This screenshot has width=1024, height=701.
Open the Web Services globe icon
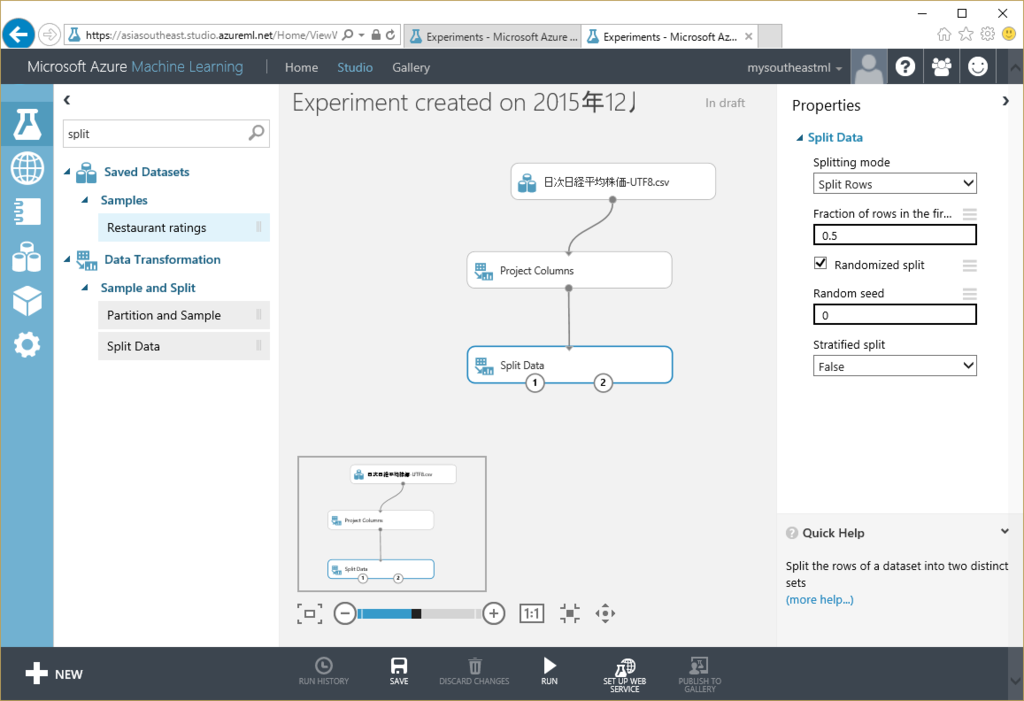tap(27, 168)
